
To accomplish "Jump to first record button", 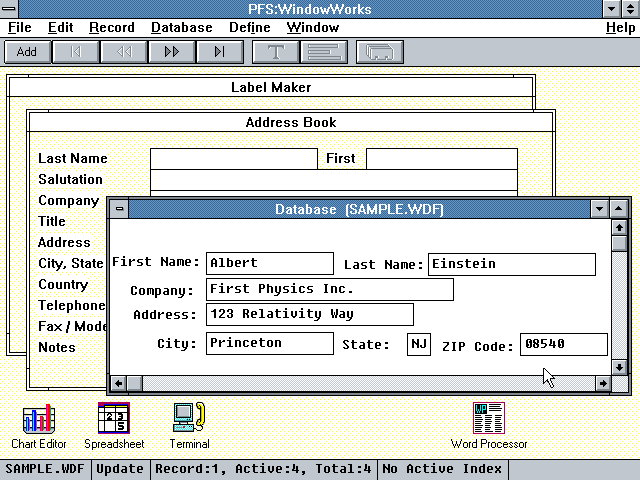I will [76, 52].
